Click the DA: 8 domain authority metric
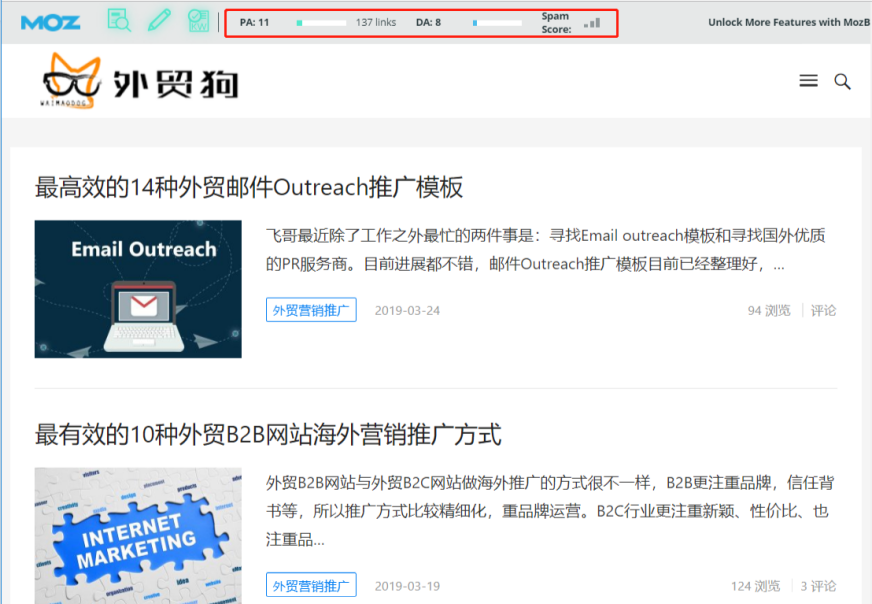This screenshot has width=872, height=604. 428,22
